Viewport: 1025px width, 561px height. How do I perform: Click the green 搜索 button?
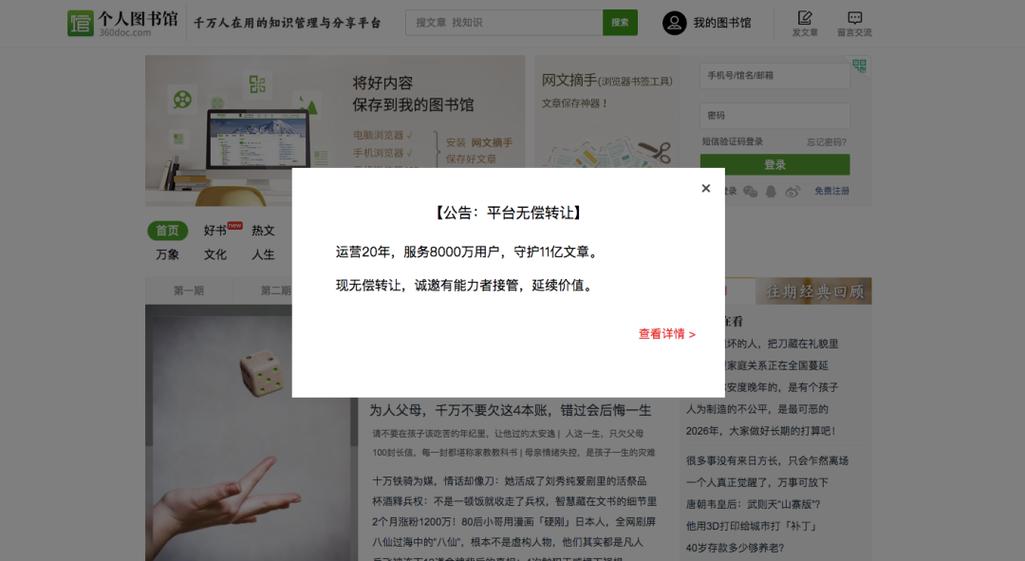click(x=620, y=22)
